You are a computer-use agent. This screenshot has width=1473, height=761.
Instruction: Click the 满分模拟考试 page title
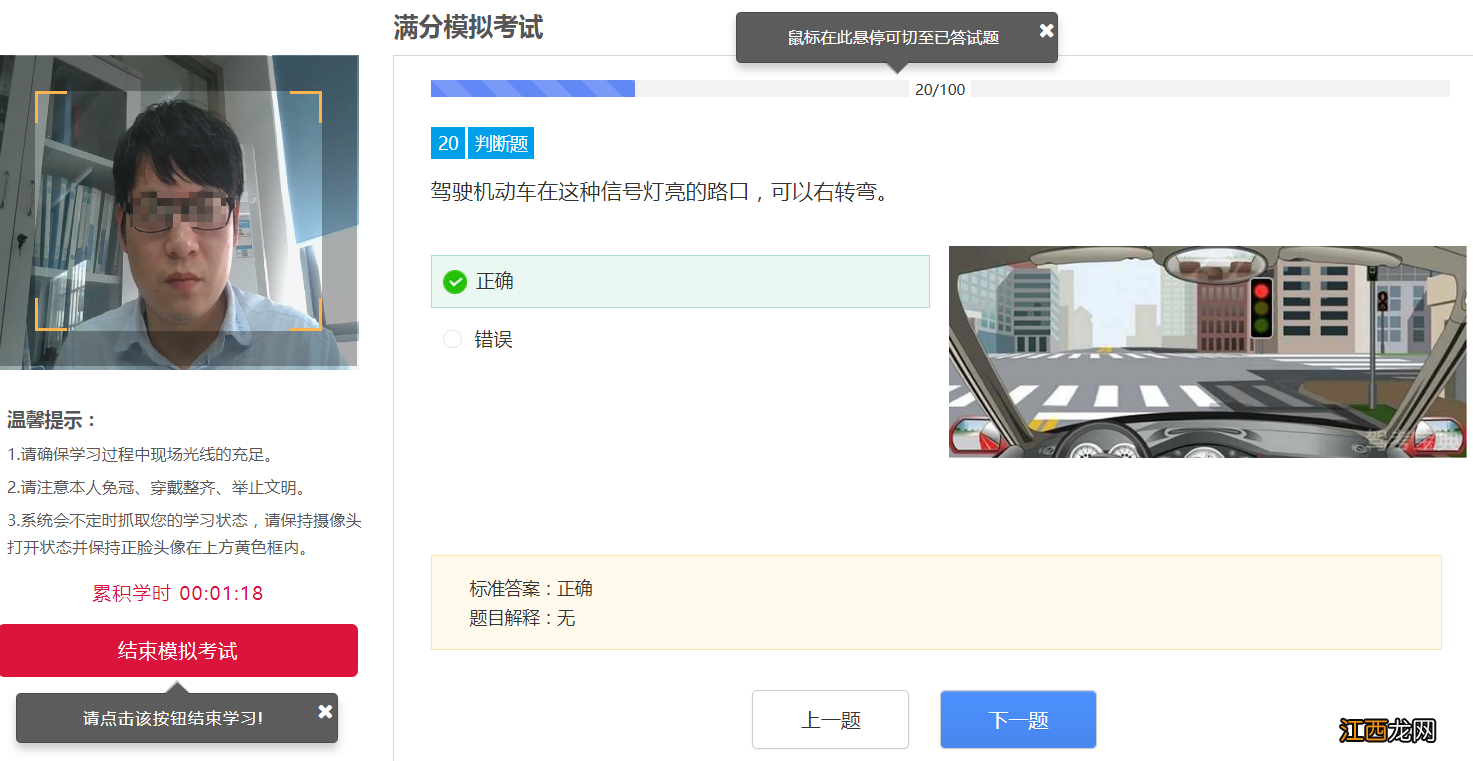468,27
